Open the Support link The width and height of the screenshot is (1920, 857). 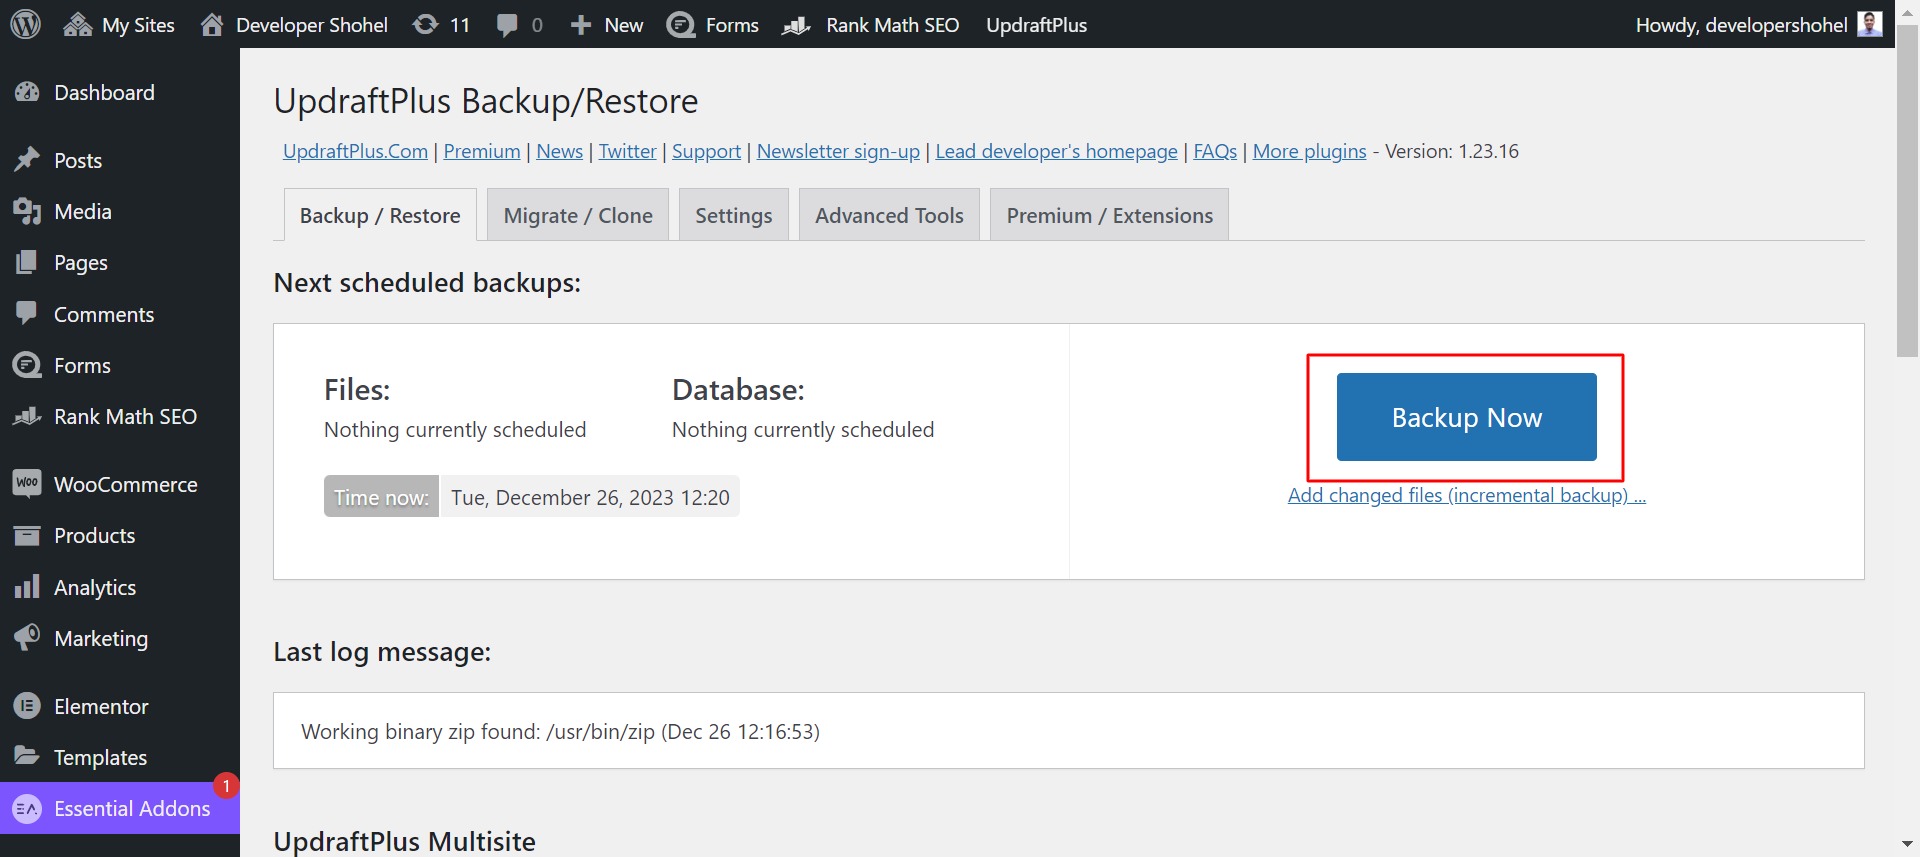(x=706, y=151)
